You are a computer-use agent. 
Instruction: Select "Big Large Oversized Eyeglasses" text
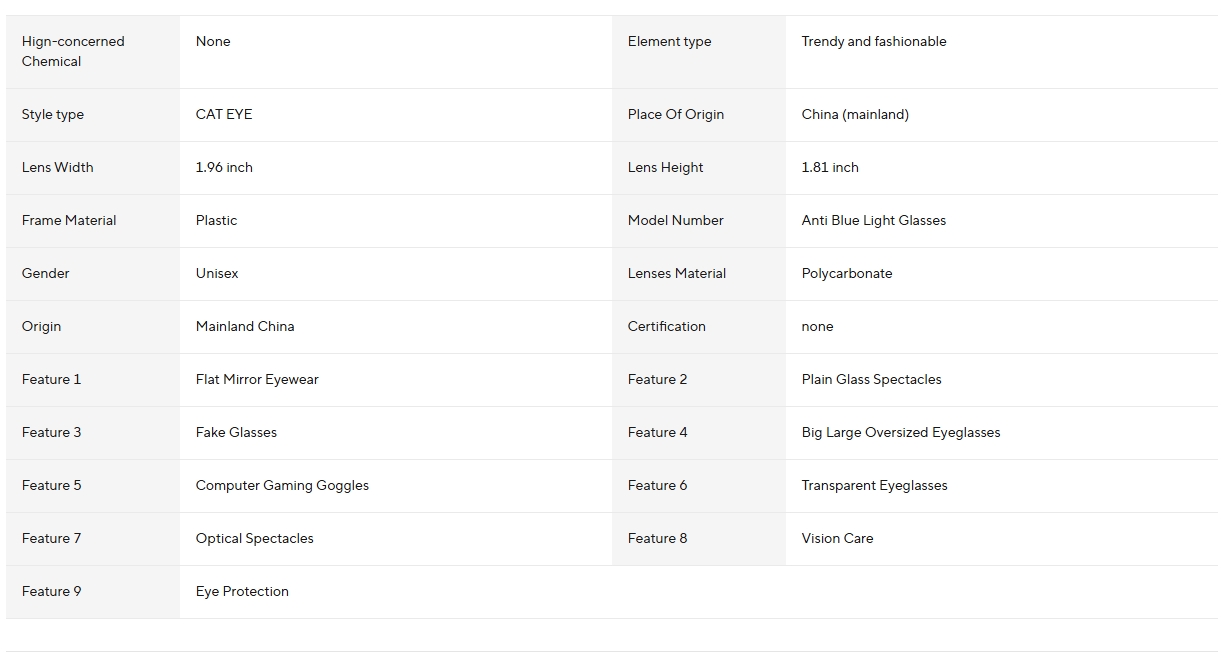[900, 433]
